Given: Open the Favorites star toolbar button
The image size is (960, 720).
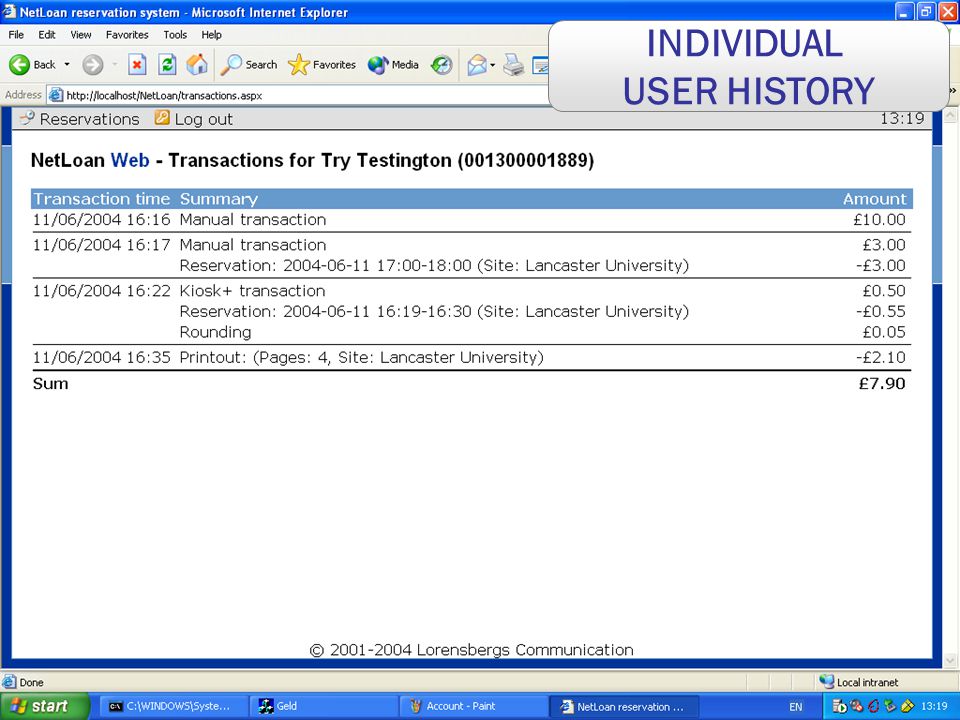Looking at the screenshot, I should 322,64.
